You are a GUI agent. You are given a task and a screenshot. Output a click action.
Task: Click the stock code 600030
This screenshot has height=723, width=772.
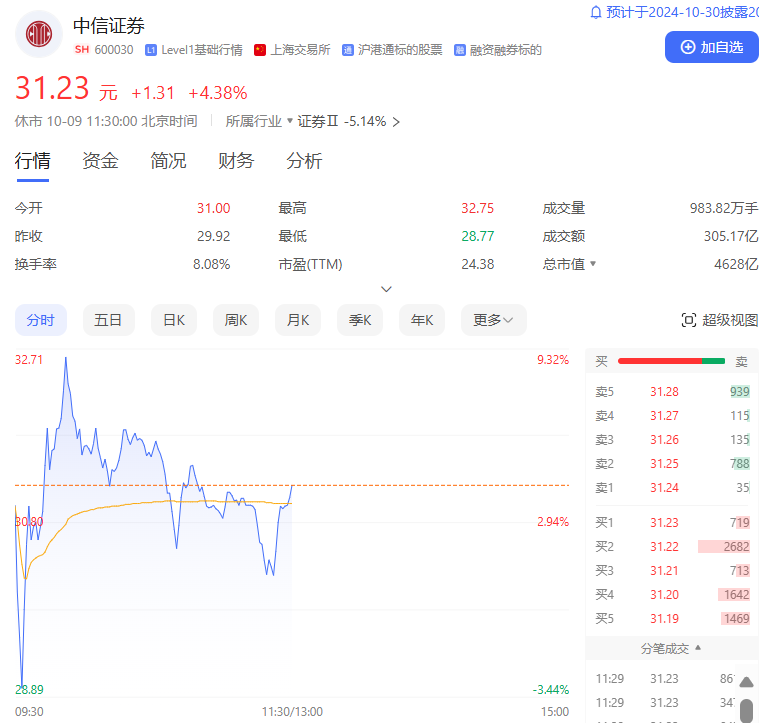pyautogui.click(x=114, y=50)
